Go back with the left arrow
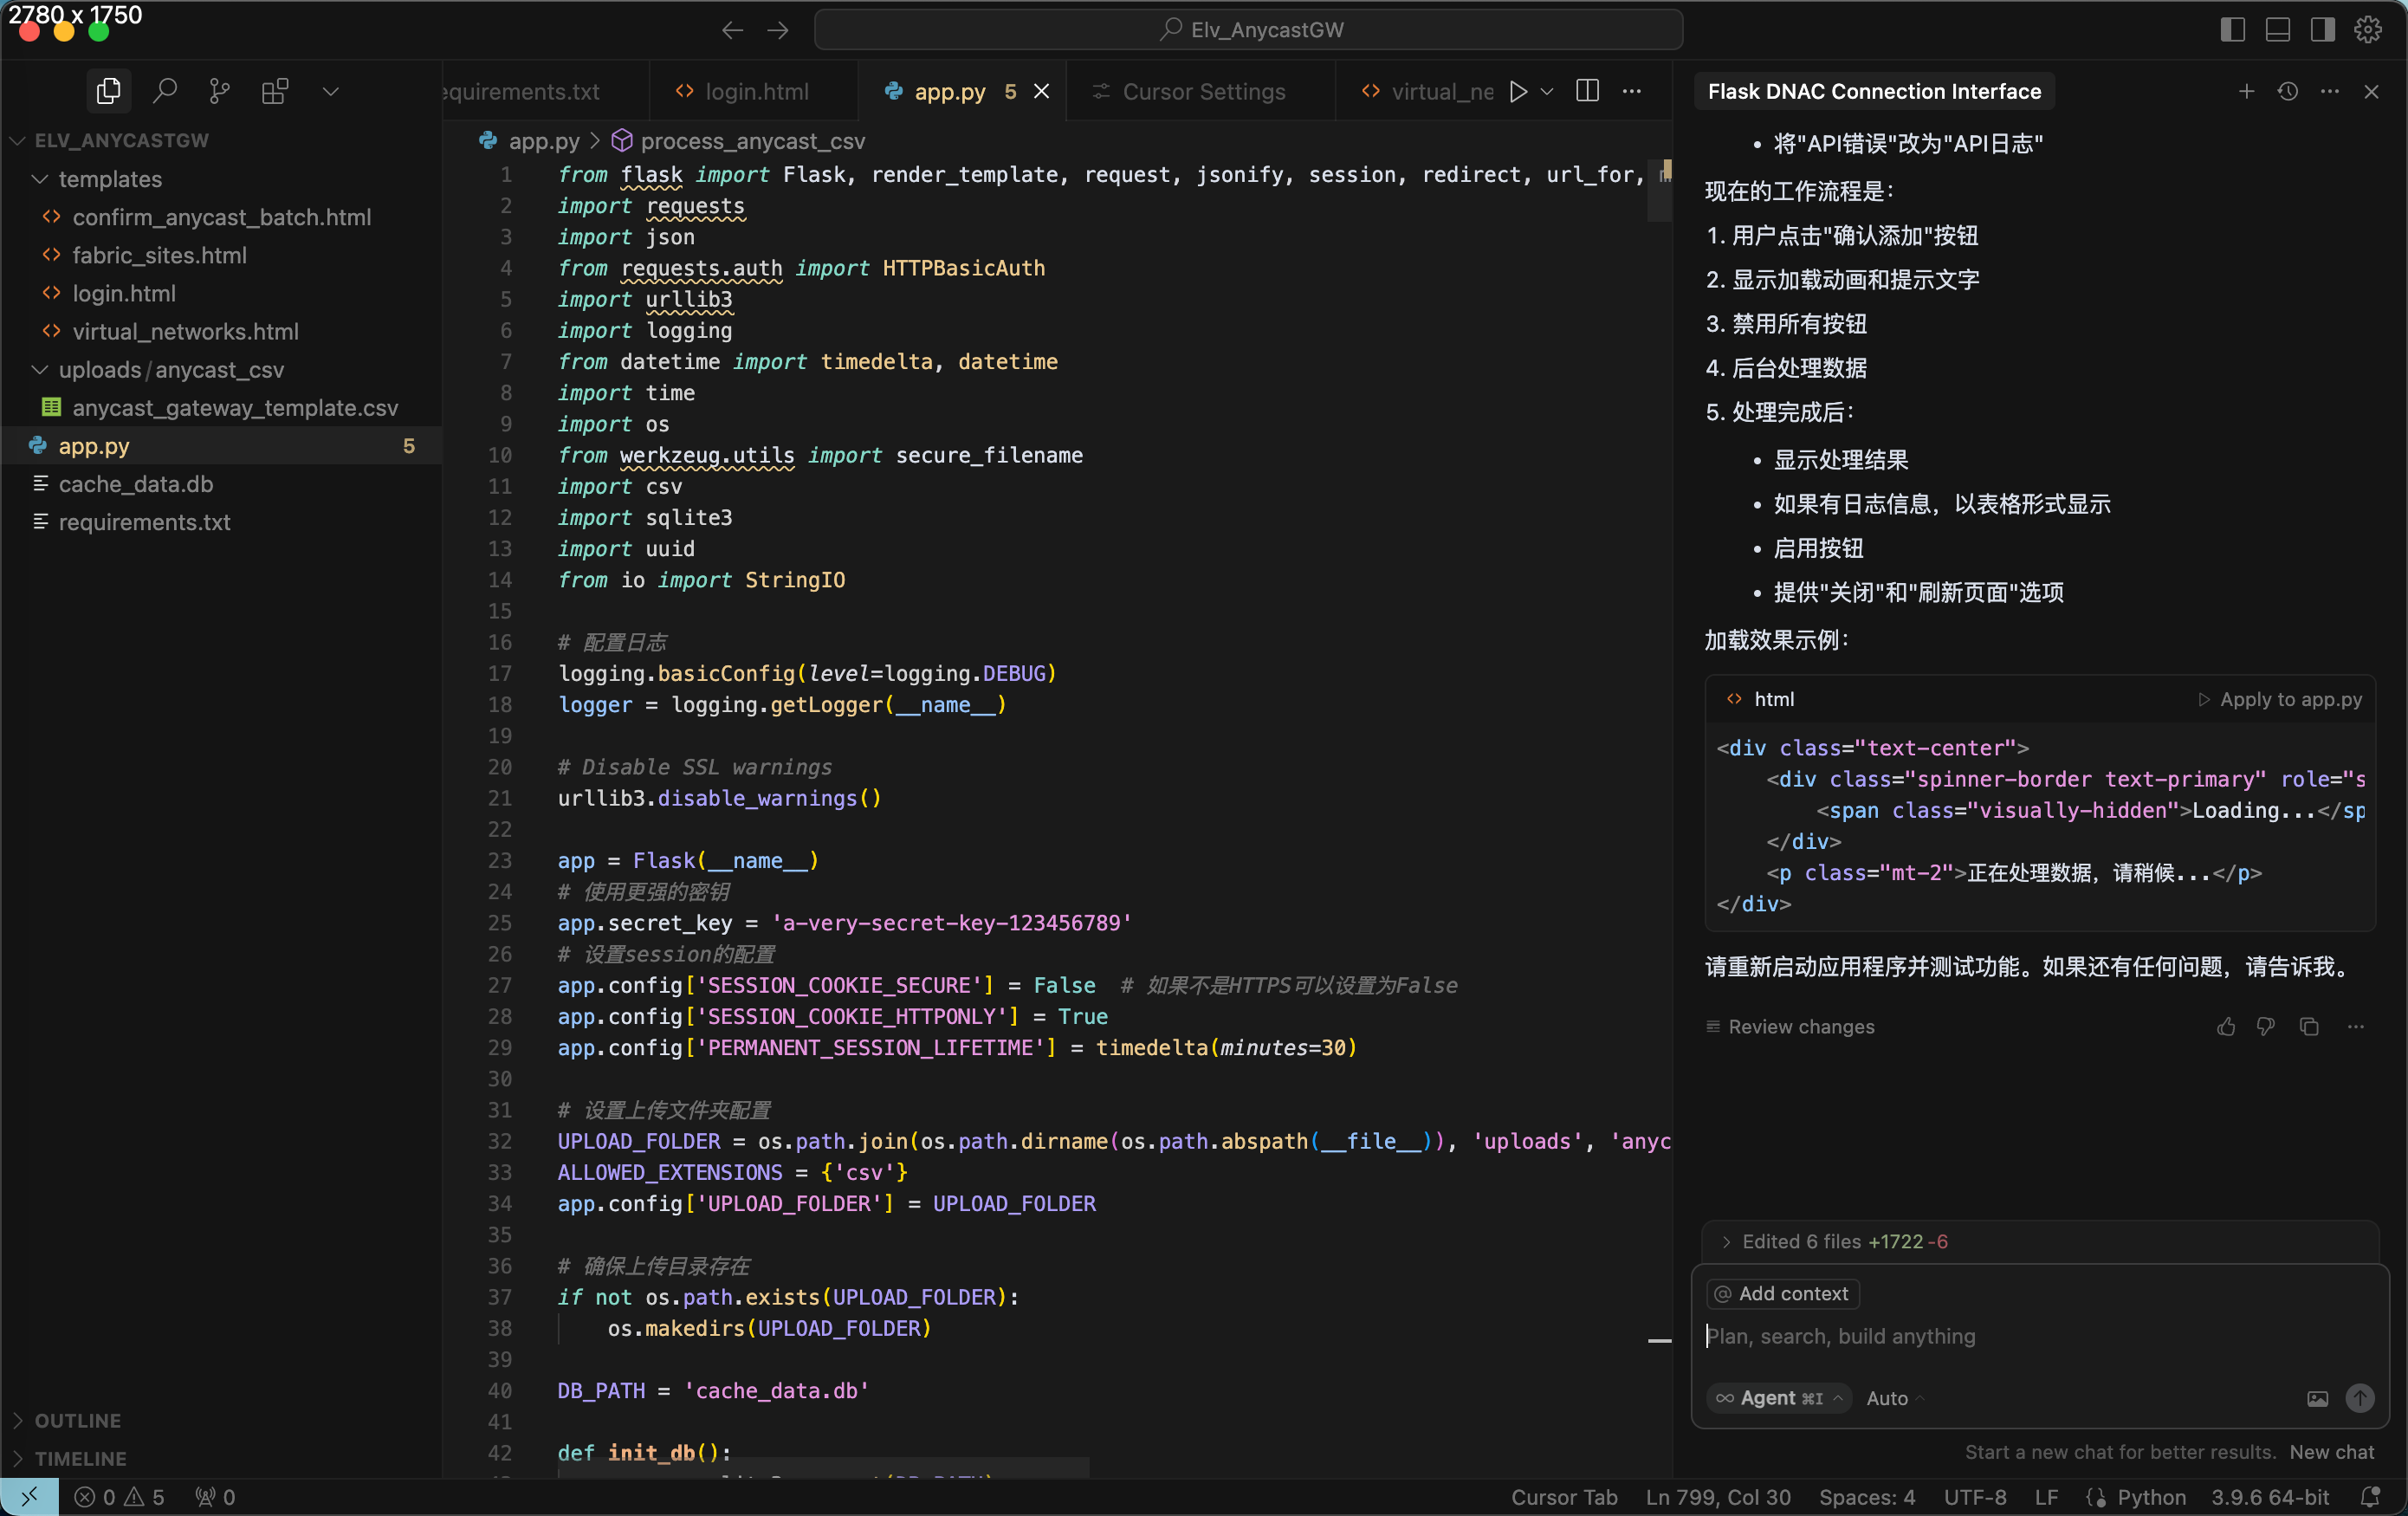The height and width of the screenshot is (1516, 2408). pos(732,30)
